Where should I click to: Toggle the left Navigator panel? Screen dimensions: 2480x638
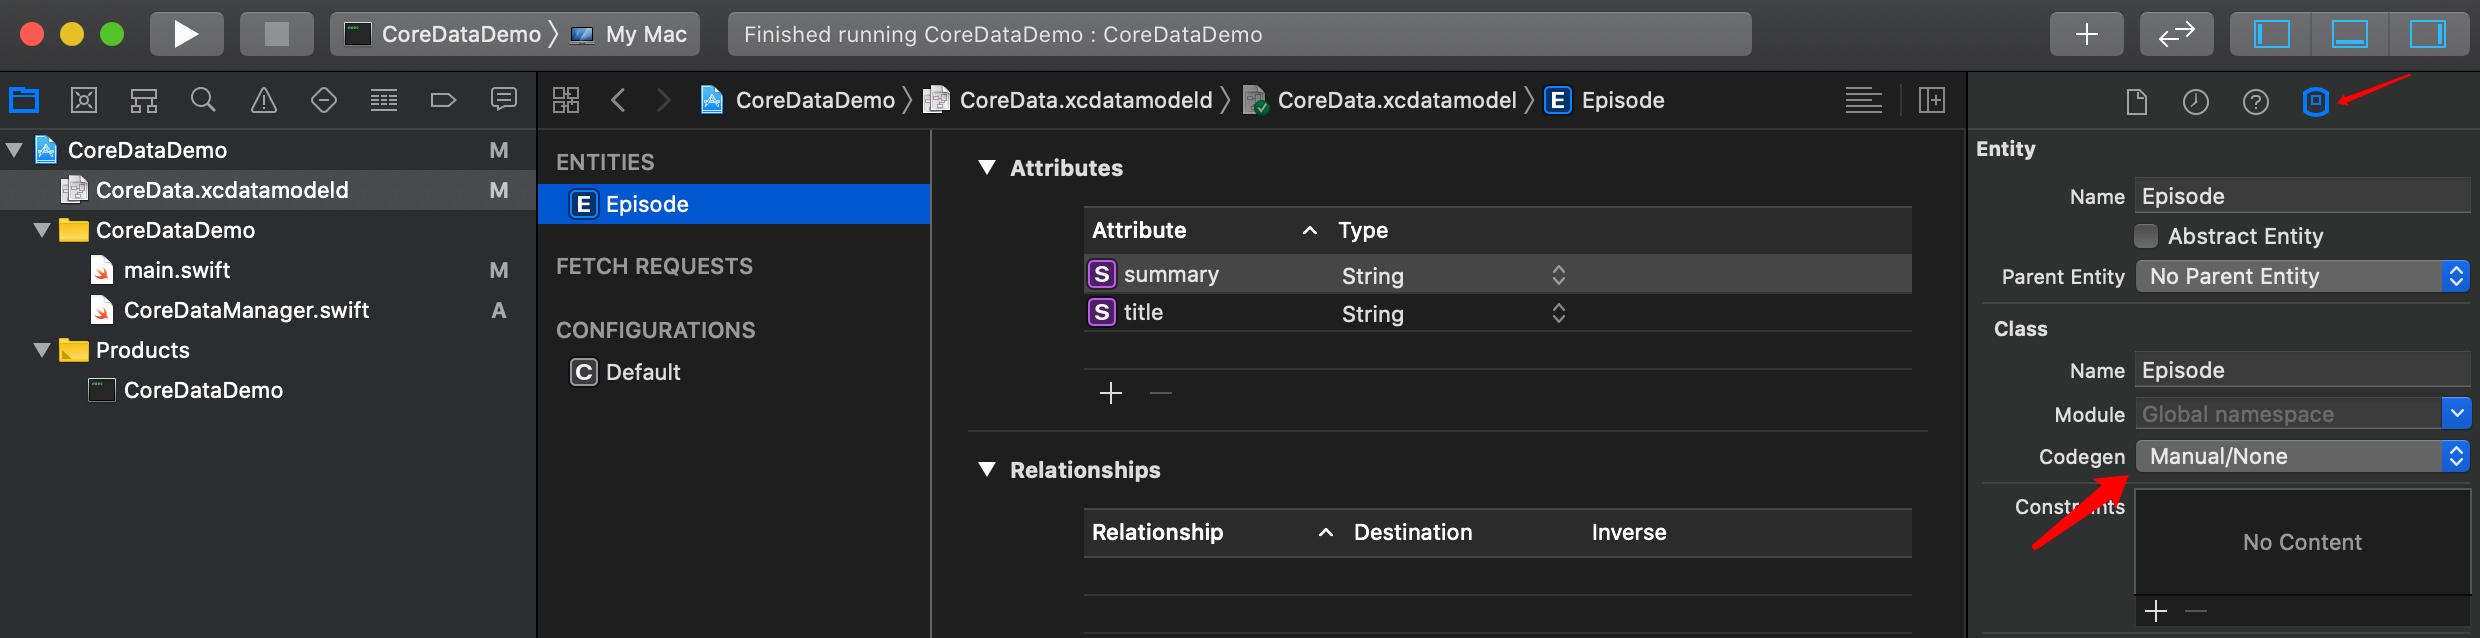click(2271, 34)
